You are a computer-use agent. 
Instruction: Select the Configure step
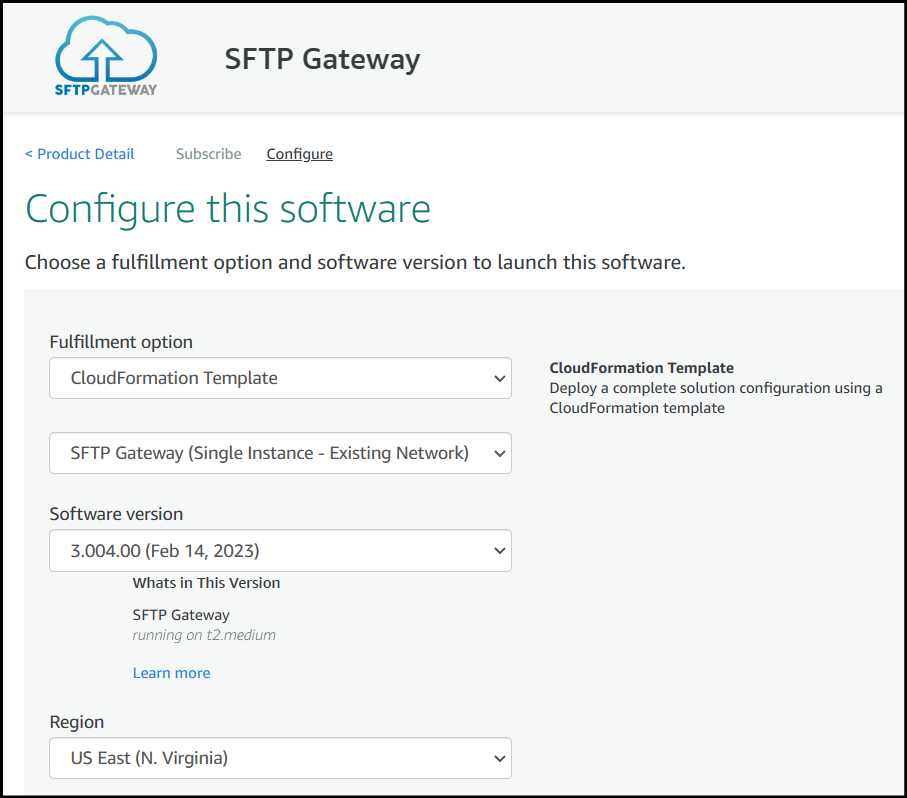point(299,154)
